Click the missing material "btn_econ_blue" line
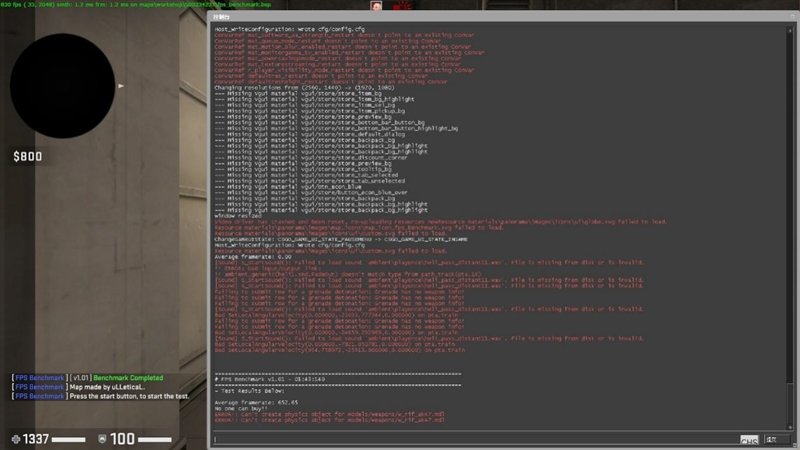800x450 pixels. click(x=288, y=187)
